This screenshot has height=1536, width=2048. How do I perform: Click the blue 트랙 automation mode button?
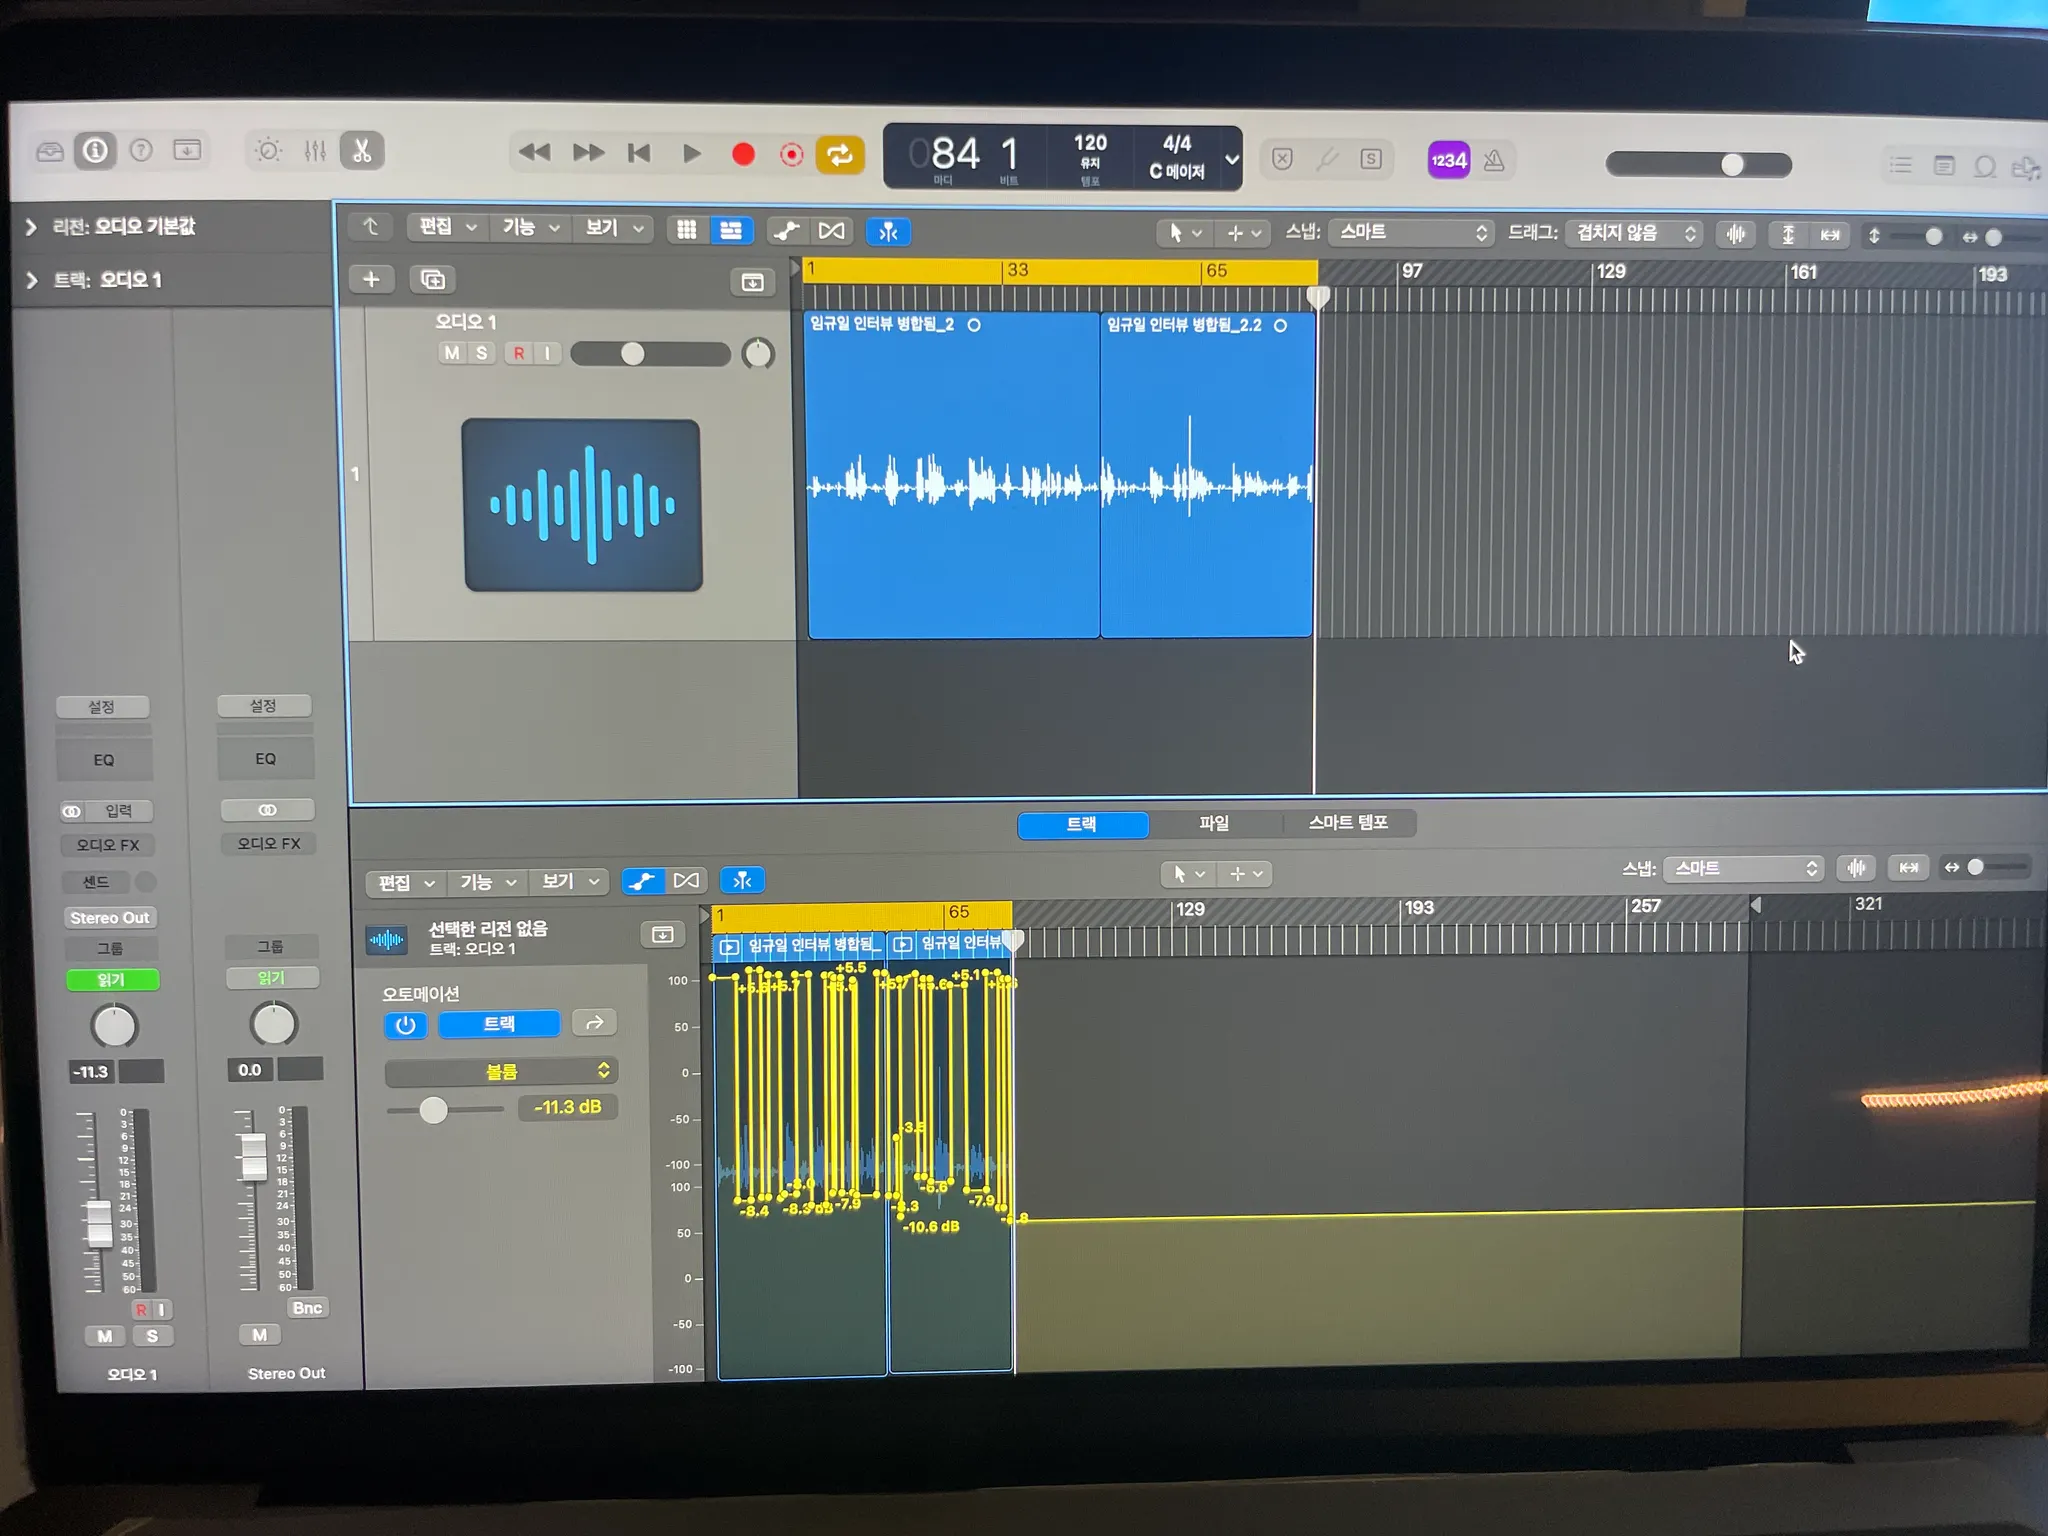pos(499,1024)
